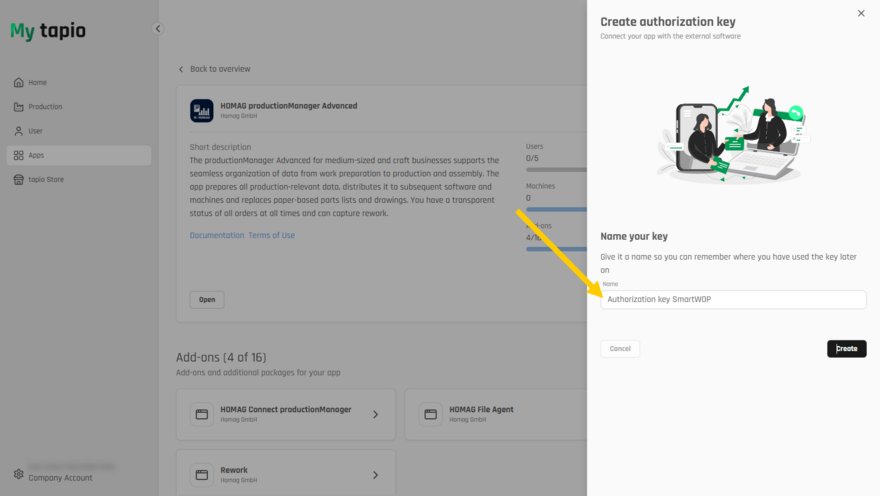
Task: Select the Apps menu item
Action: coord(79,155)
